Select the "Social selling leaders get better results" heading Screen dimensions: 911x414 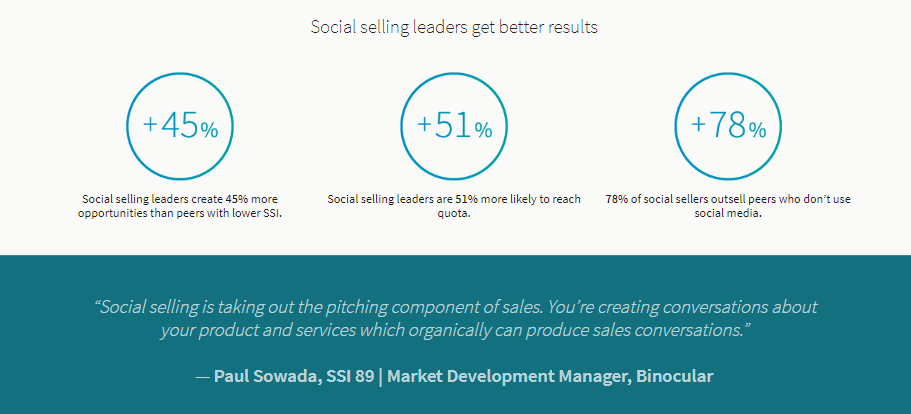pyautogui.click(x=454, y=27)
